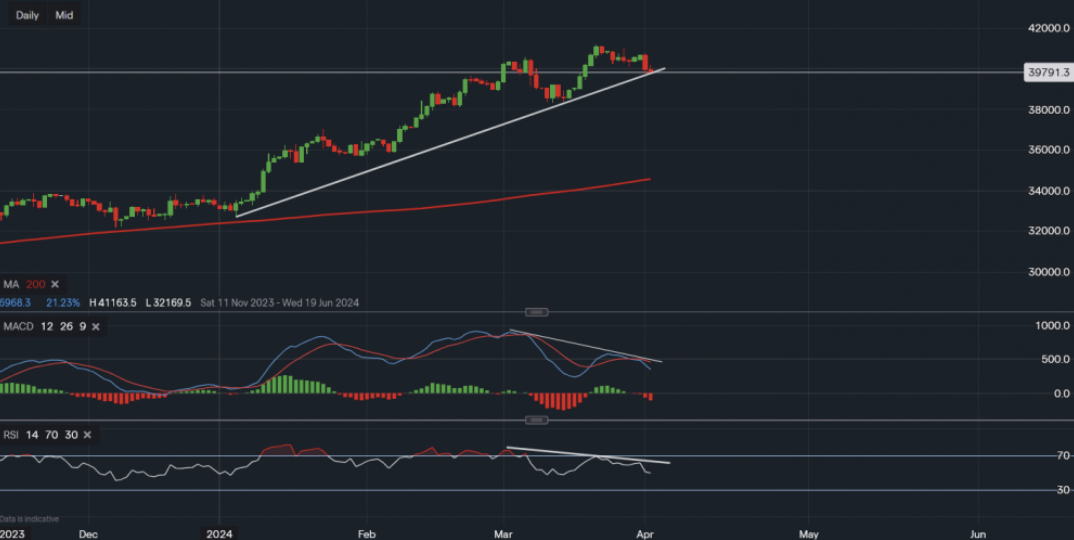Remove the RSI indicator via its X icon
Image resolution: width=1074 pixels, height=540 pixels.
[x=87, y=435]
